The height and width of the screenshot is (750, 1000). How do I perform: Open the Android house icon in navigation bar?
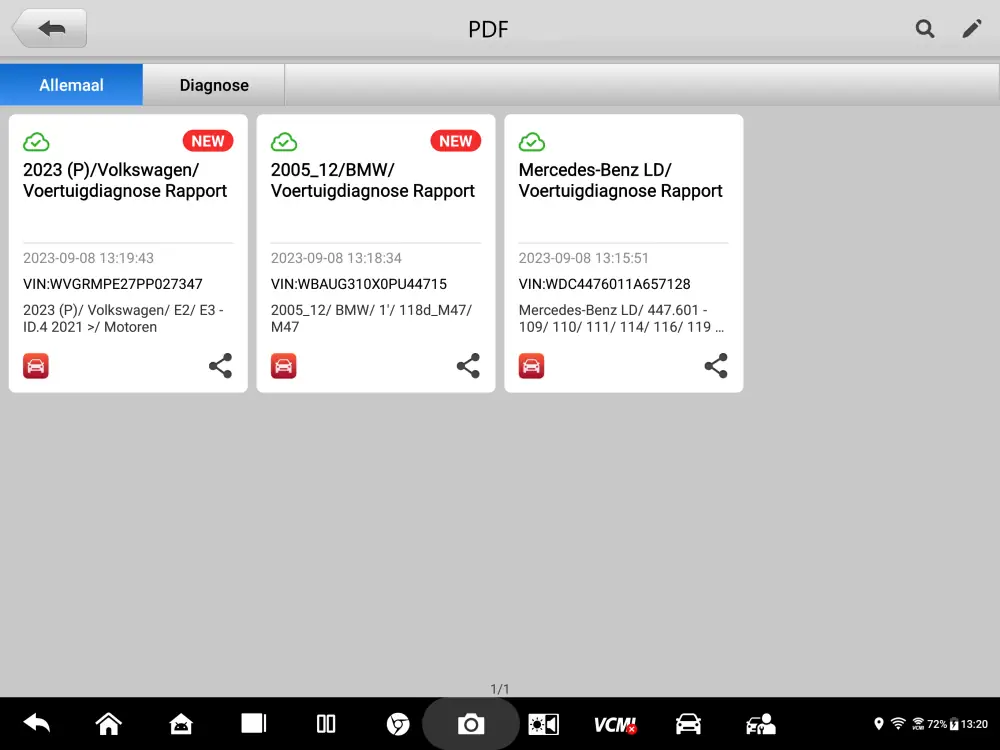coord(181,724)
